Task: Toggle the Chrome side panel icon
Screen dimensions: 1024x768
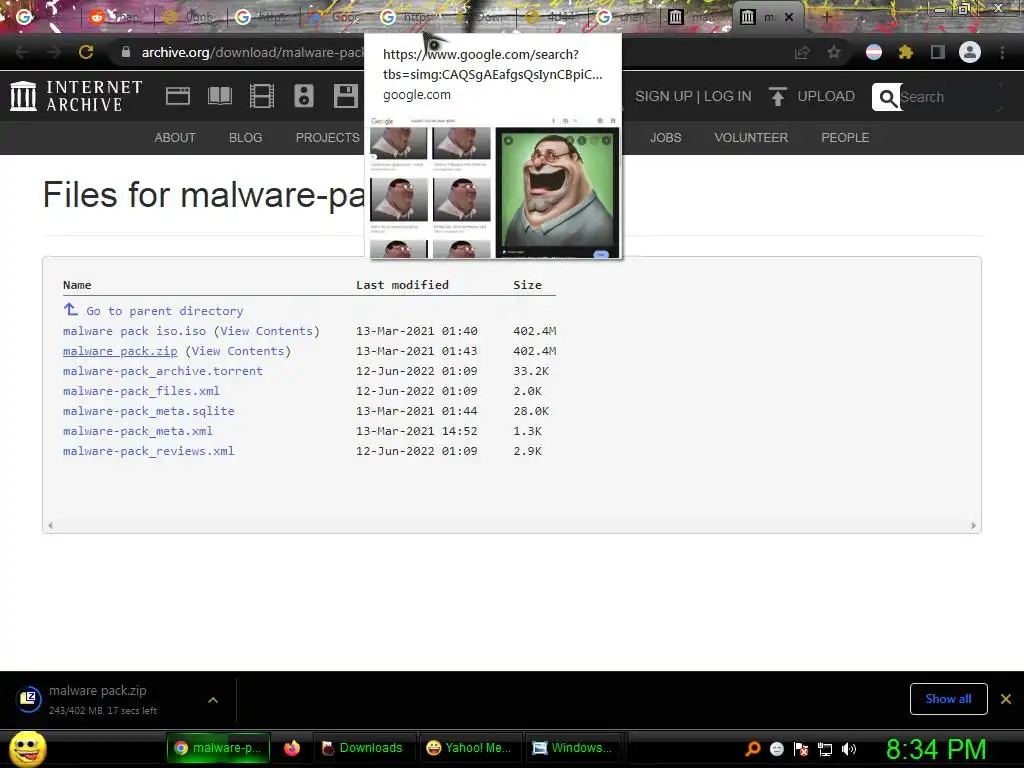Action: [938, 52]
